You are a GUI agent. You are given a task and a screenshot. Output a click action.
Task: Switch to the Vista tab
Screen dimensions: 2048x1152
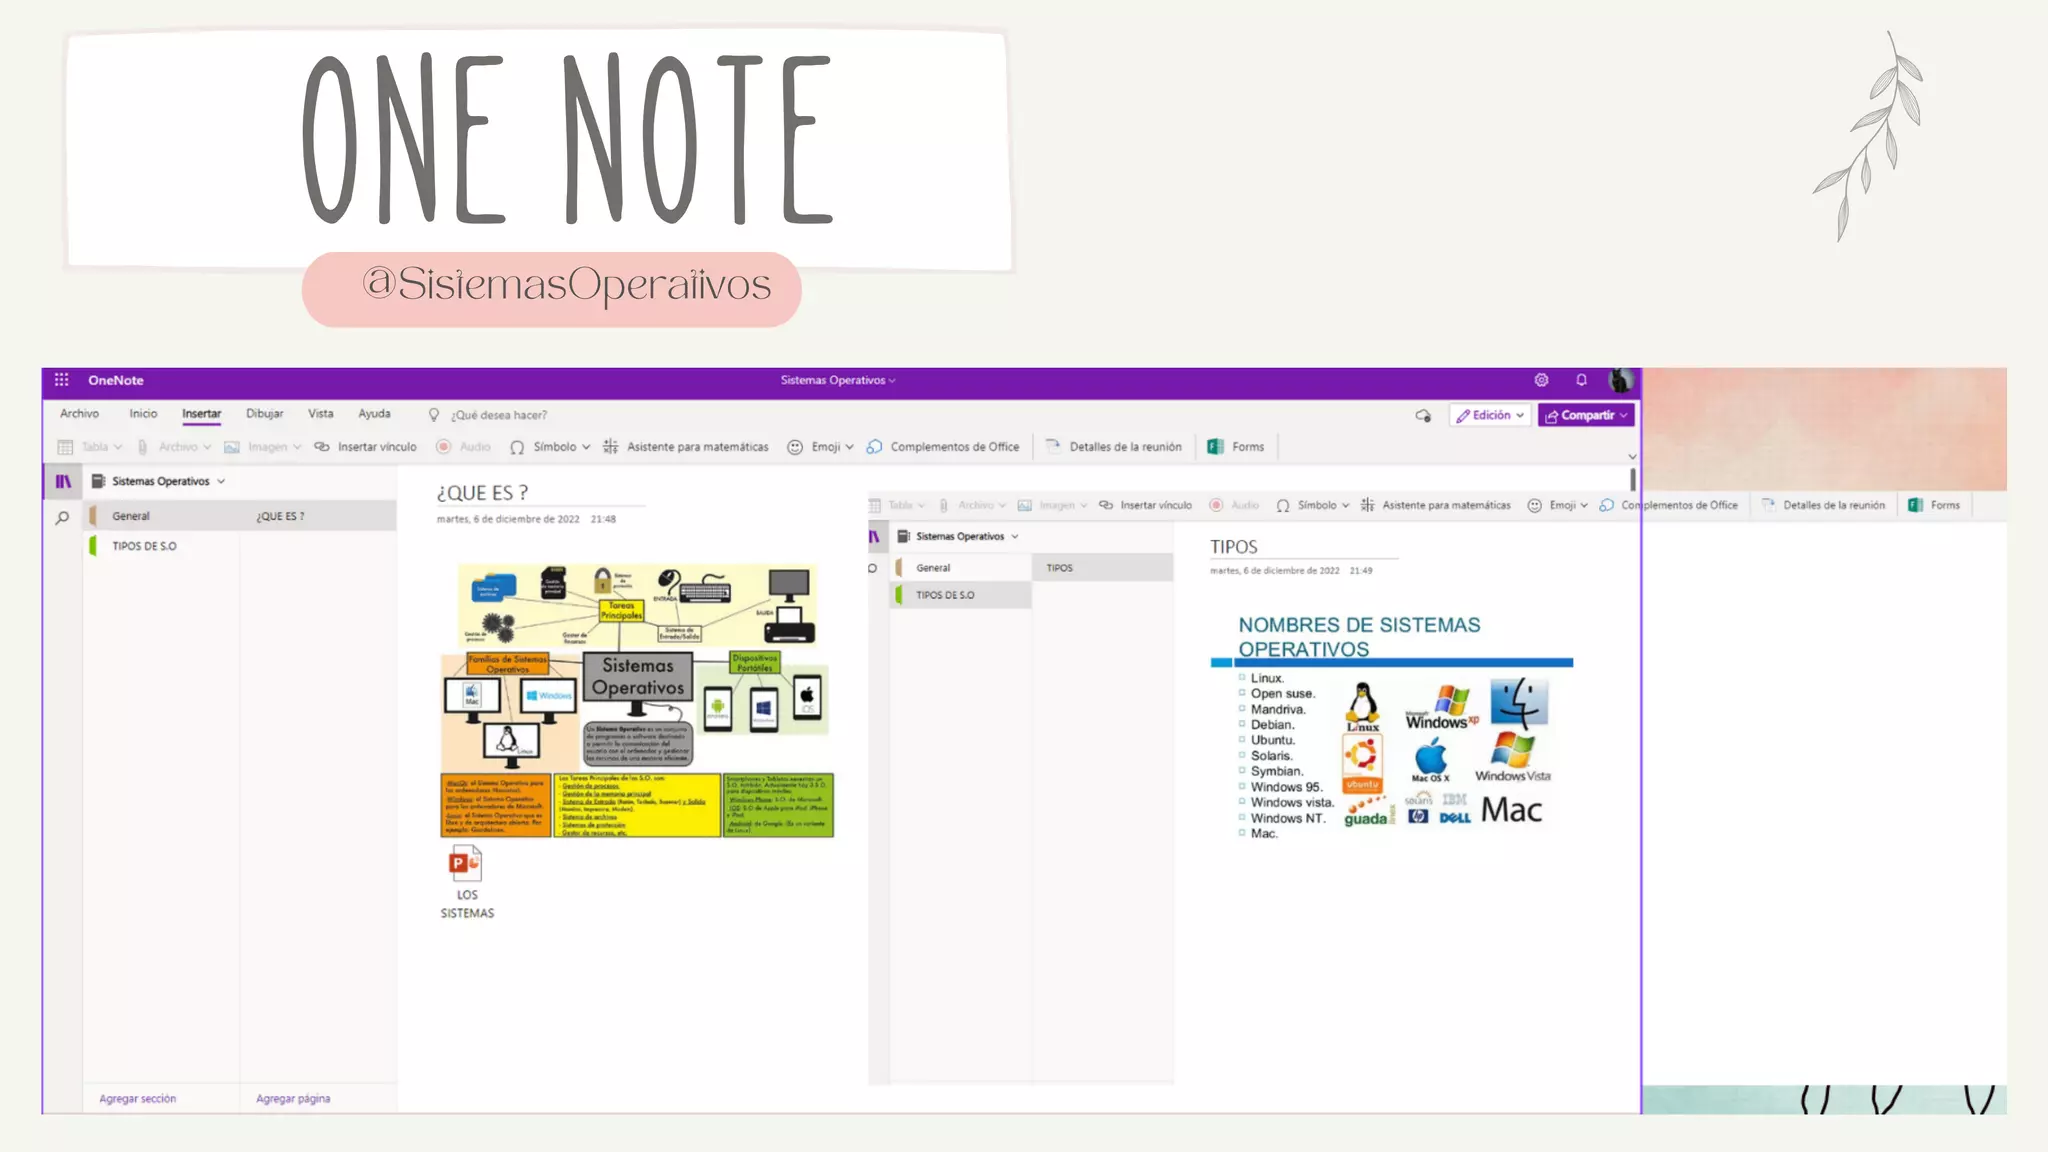[x=320, y=414]
